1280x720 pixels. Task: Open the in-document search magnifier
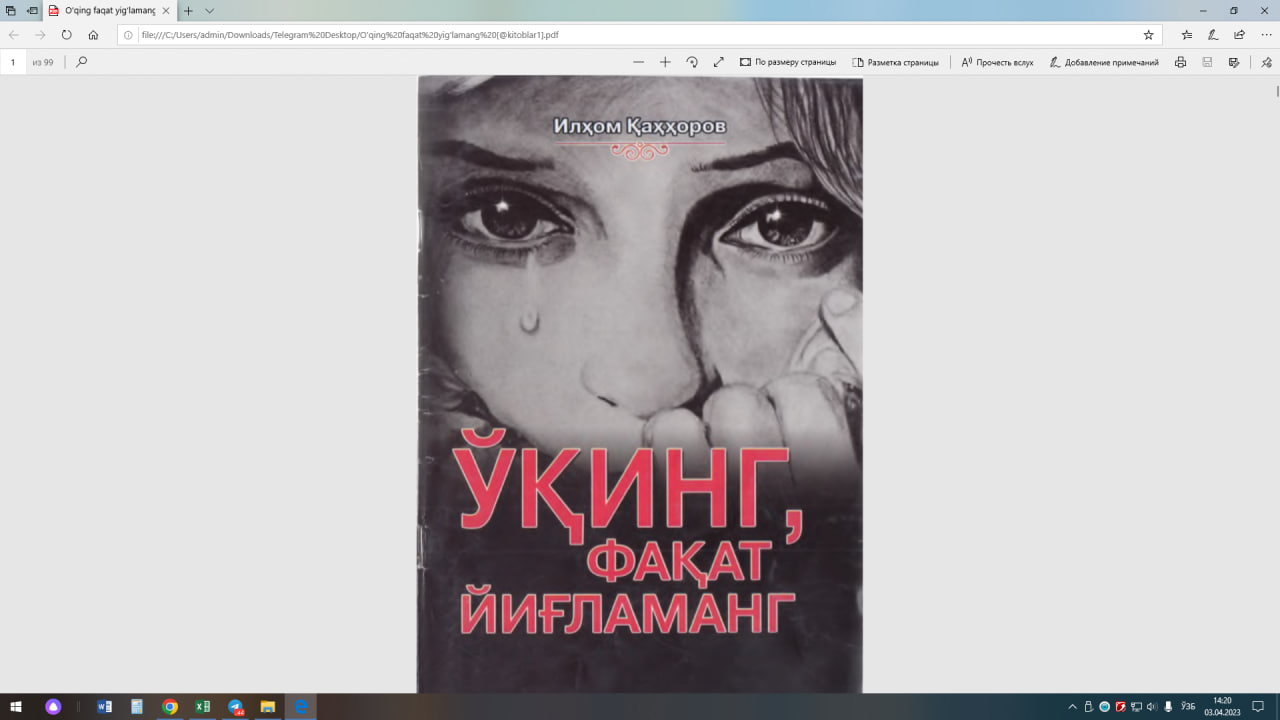tap(82, 61)
